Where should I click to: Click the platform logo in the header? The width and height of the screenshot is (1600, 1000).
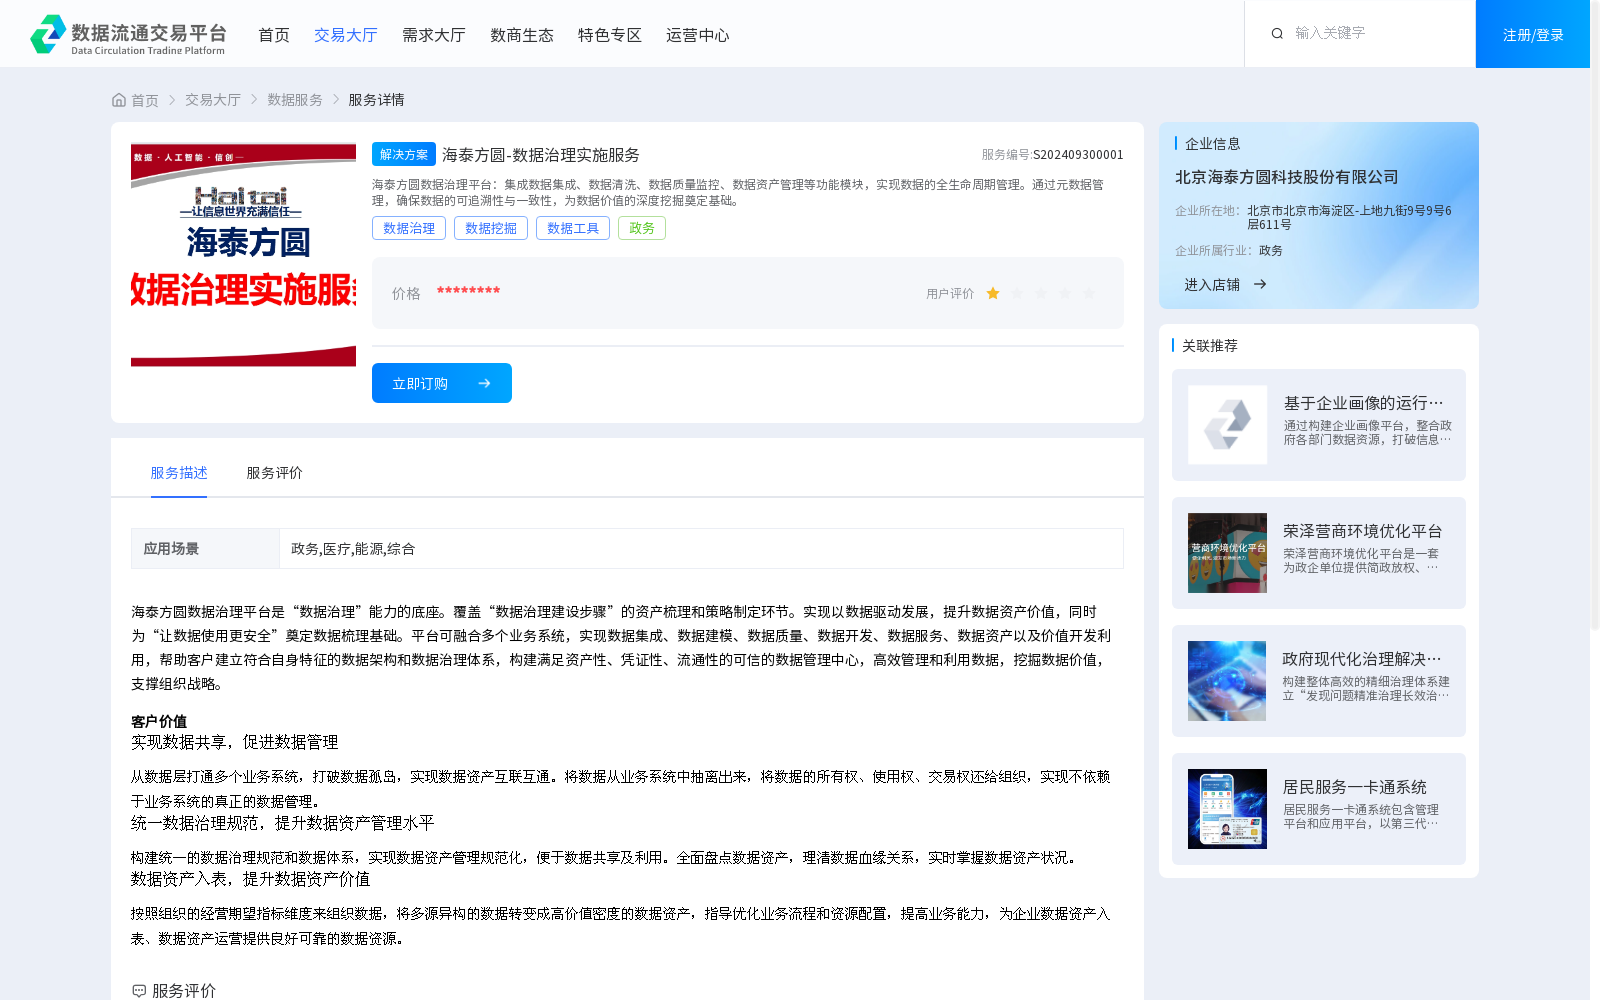click(x=128, y=34)
